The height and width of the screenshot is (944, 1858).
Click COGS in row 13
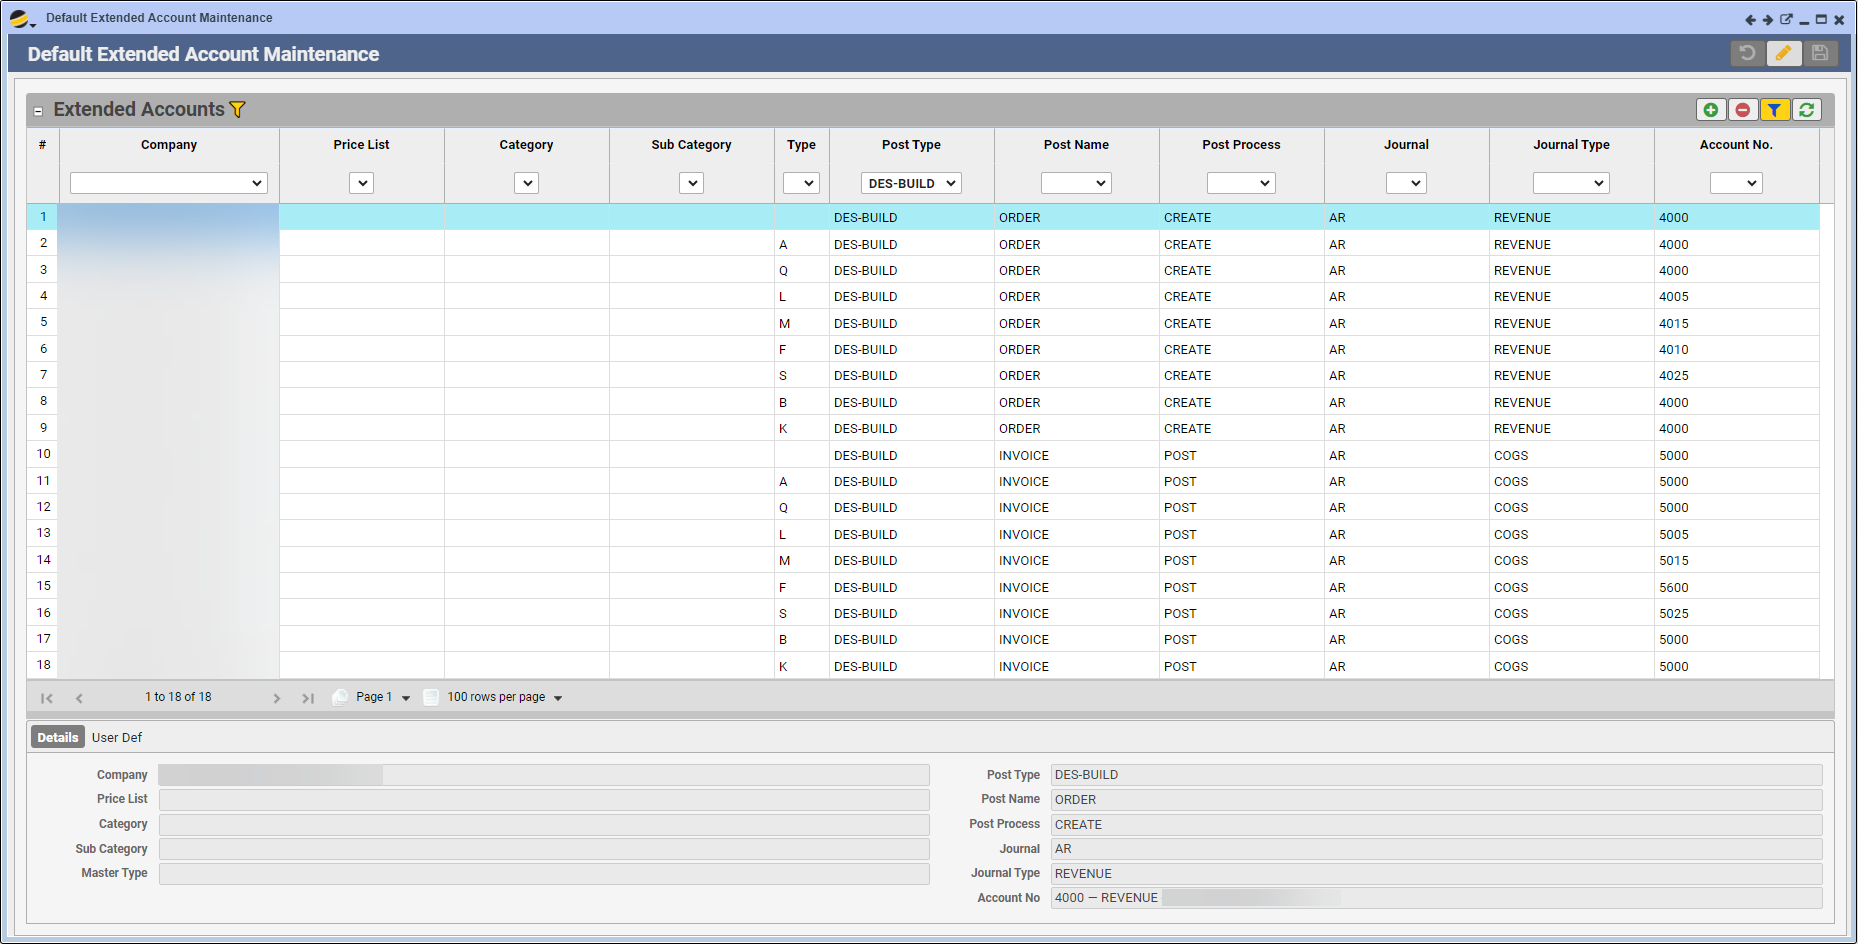tap(1511, 535)
